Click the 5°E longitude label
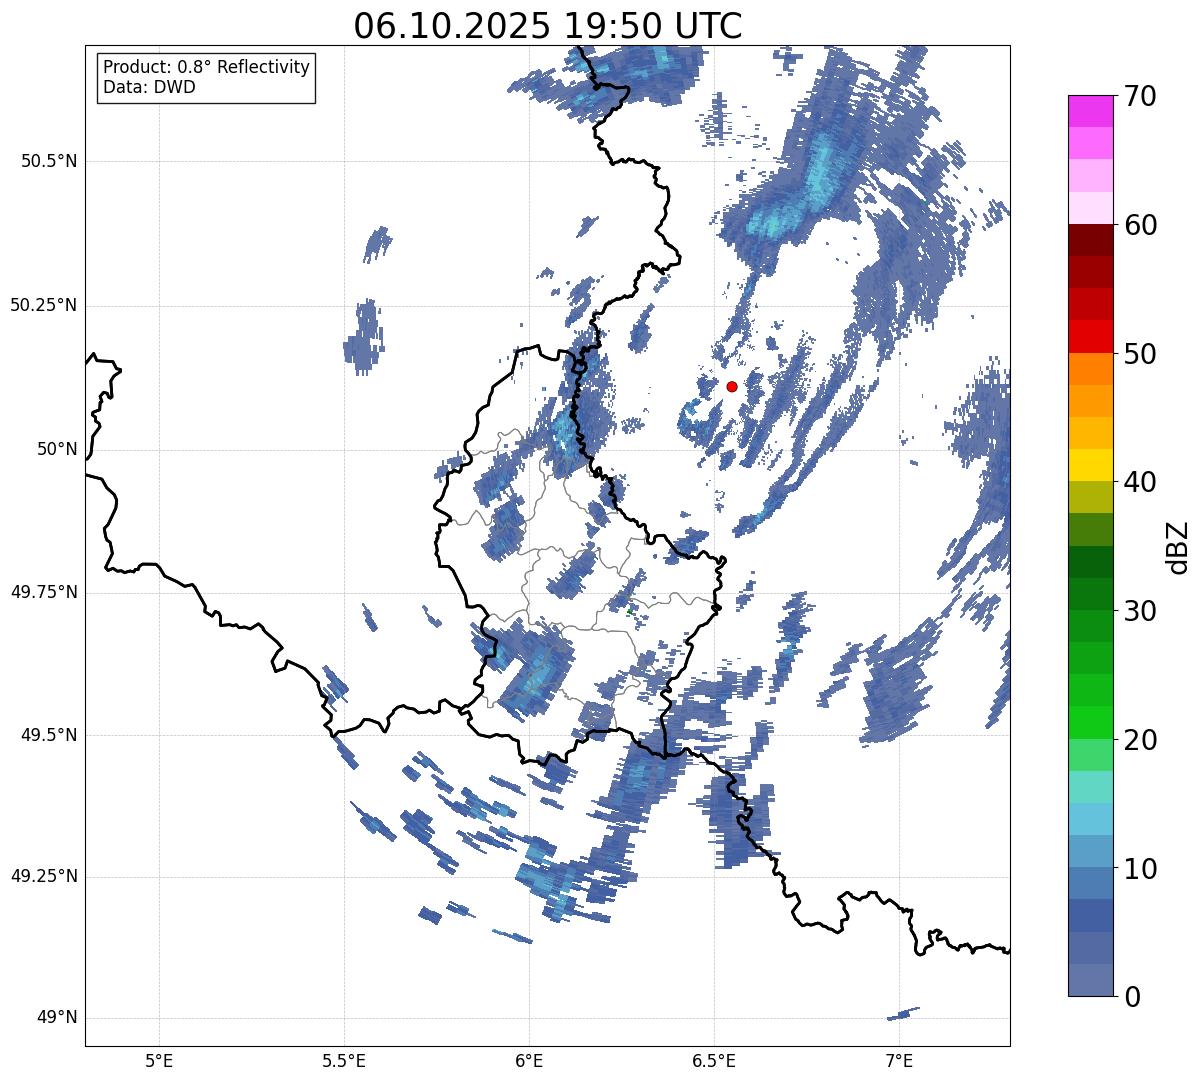 (159, 1060)
